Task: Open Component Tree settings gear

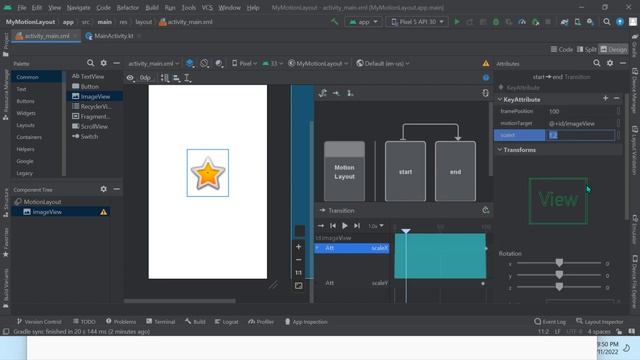Action: pyautogui.click(x=104, y=189)
